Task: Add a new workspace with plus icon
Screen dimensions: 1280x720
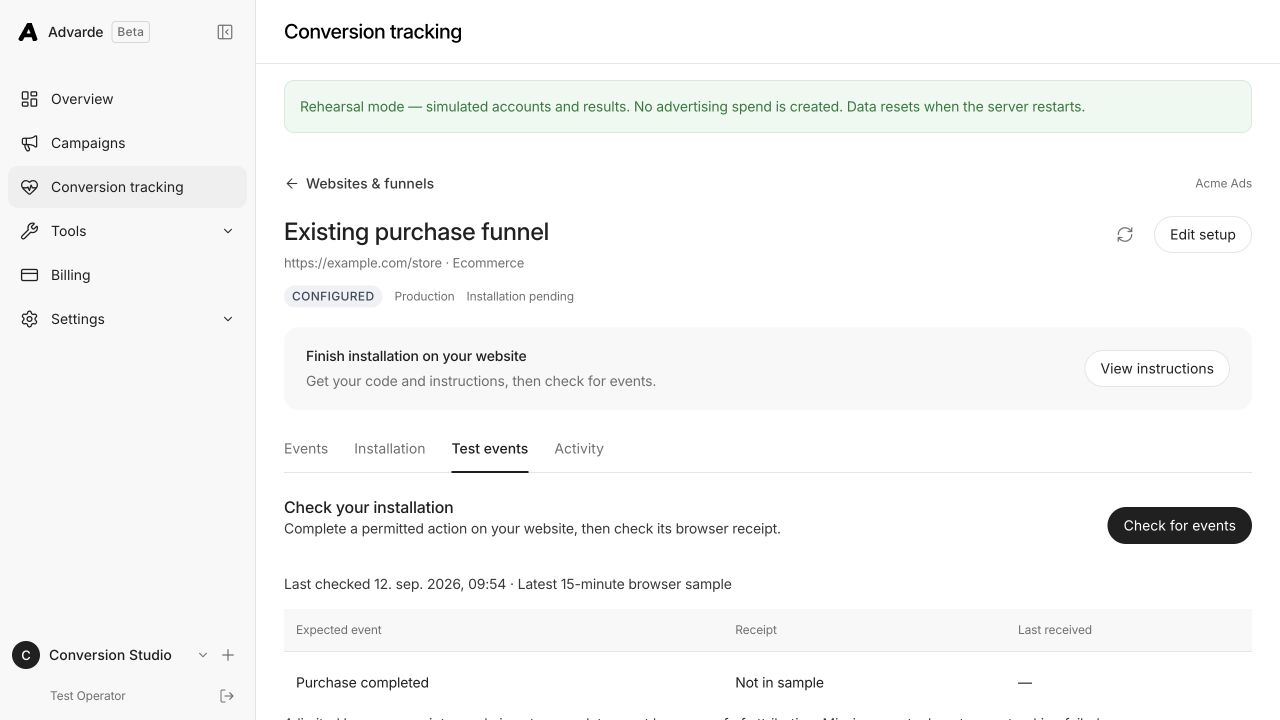Action: point(228,655)
